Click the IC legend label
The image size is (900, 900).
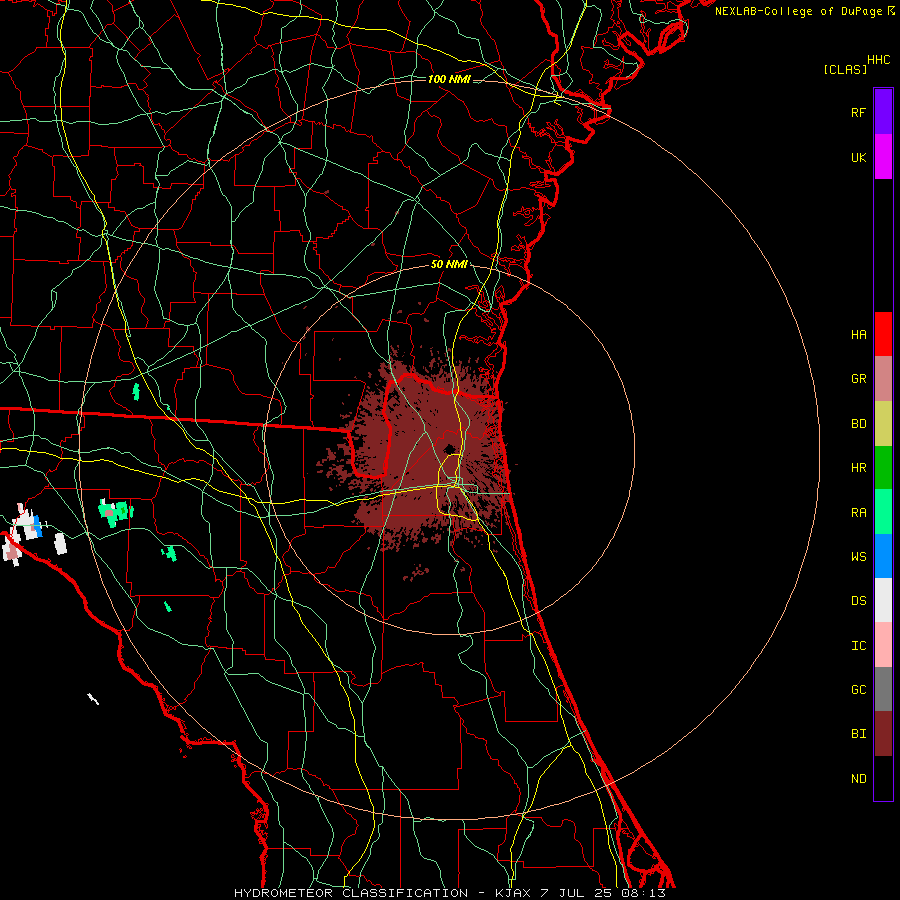(858, 646)
